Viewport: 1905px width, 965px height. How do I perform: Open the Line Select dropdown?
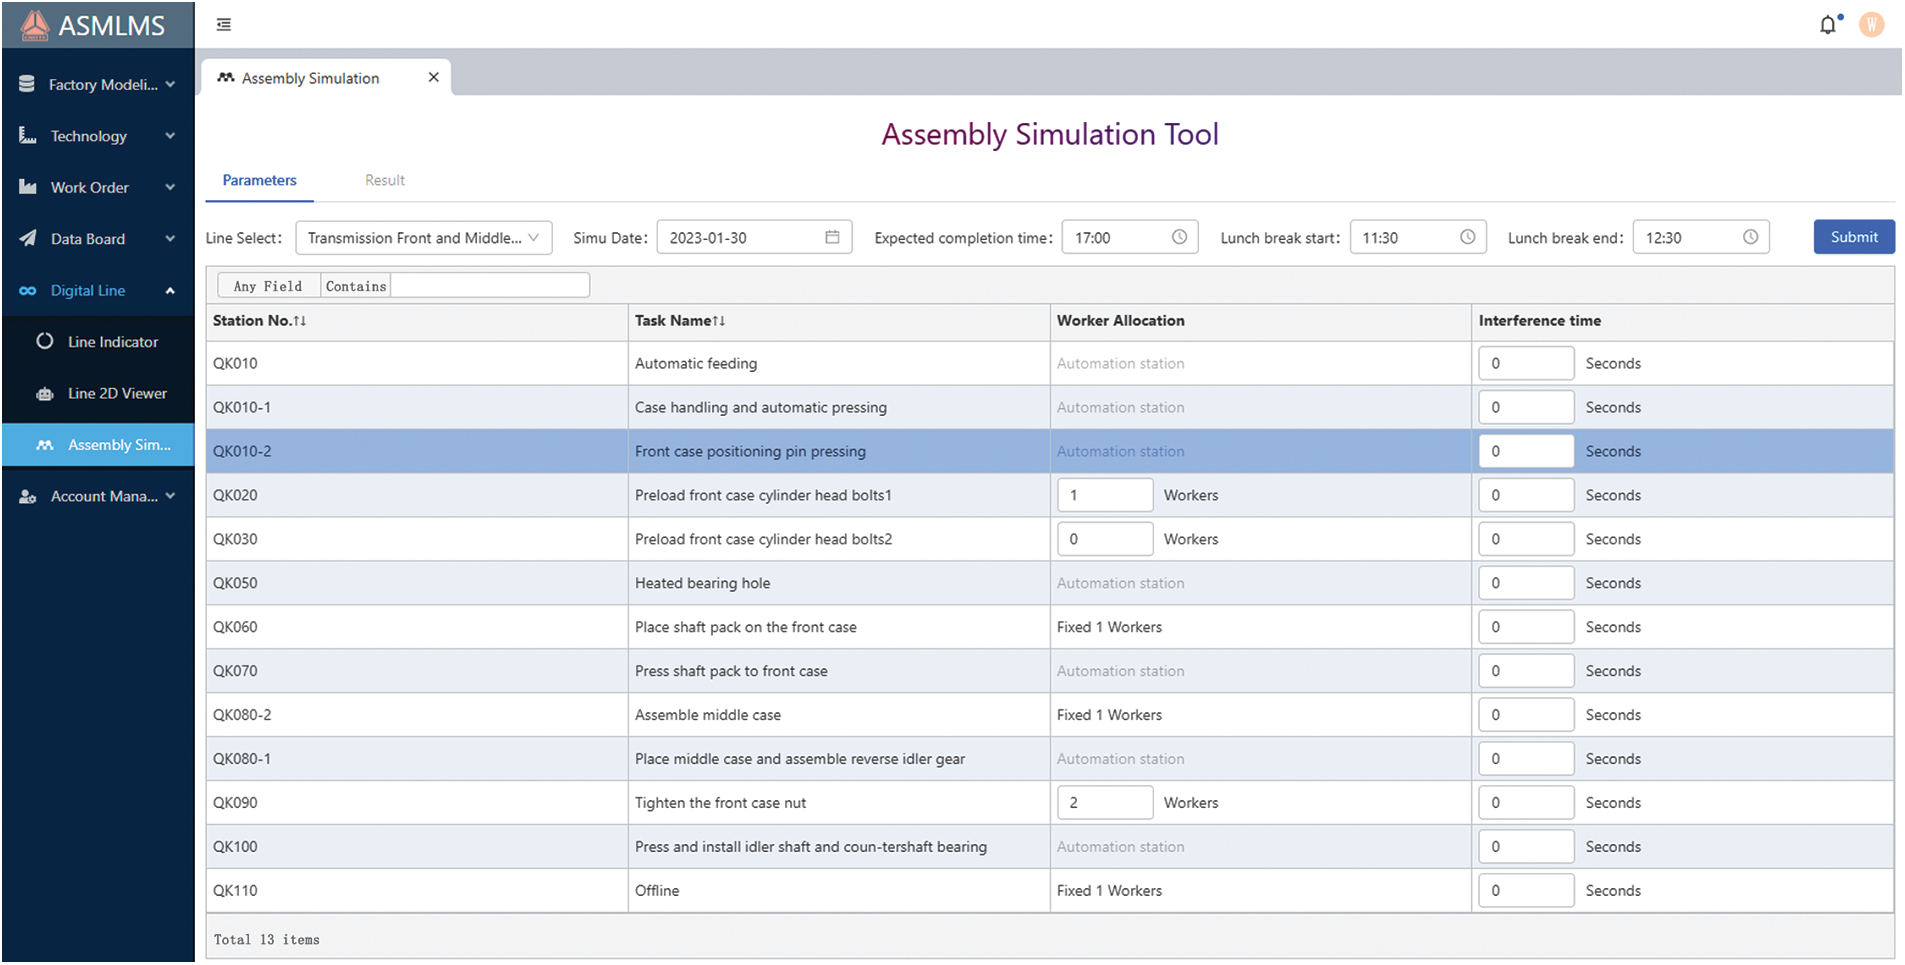[424, 238]
